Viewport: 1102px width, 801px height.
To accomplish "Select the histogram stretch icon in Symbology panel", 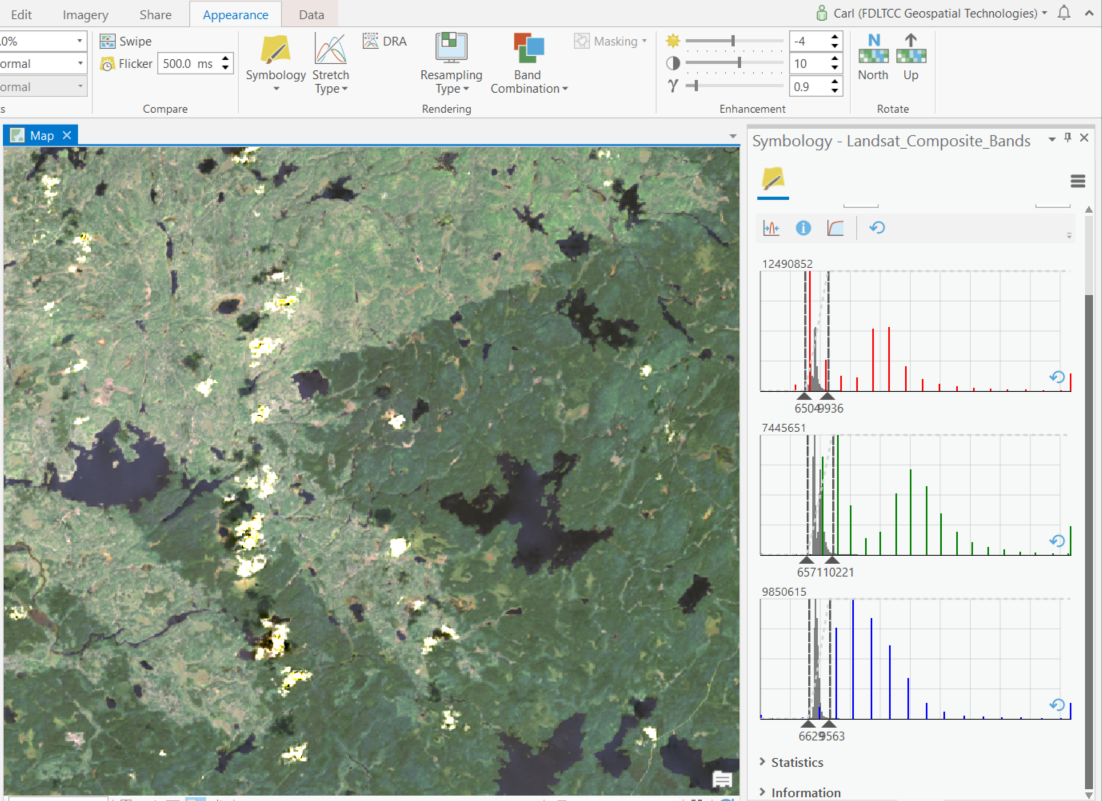I will tap(771, 227).
